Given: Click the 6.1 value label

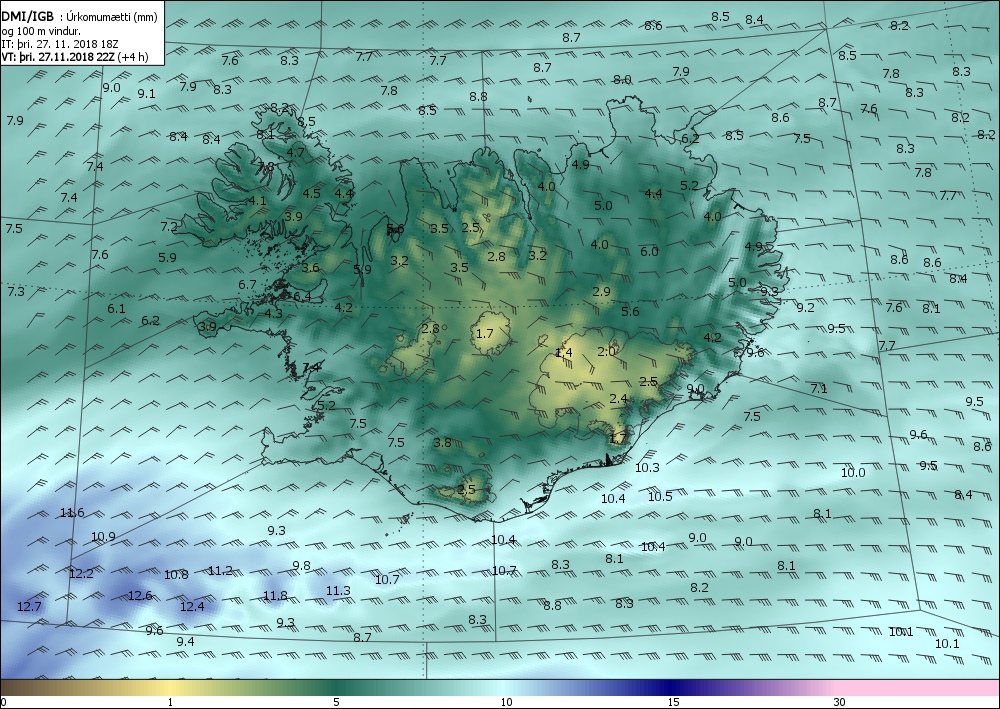Looking at the screenshot, I should [x=116, y=308].
